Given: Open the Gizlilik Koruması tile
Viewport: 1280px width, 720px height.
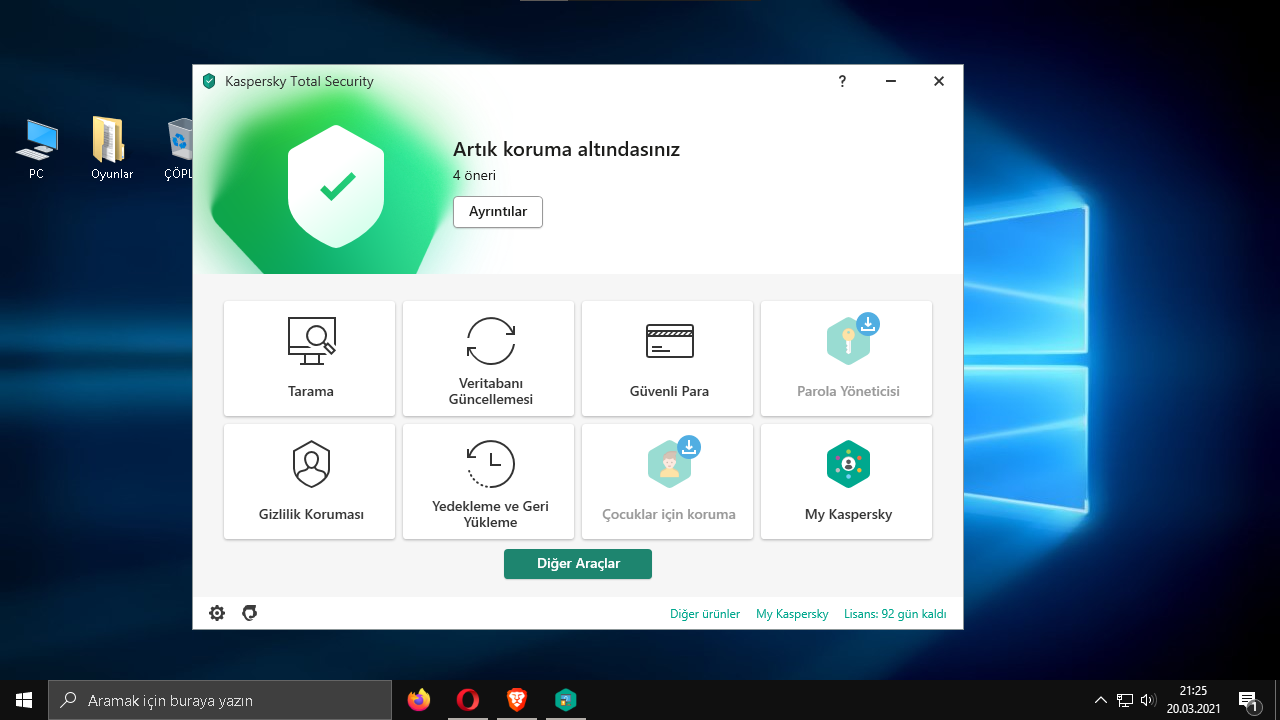Looking at the screenshot, I should point(309,481).
